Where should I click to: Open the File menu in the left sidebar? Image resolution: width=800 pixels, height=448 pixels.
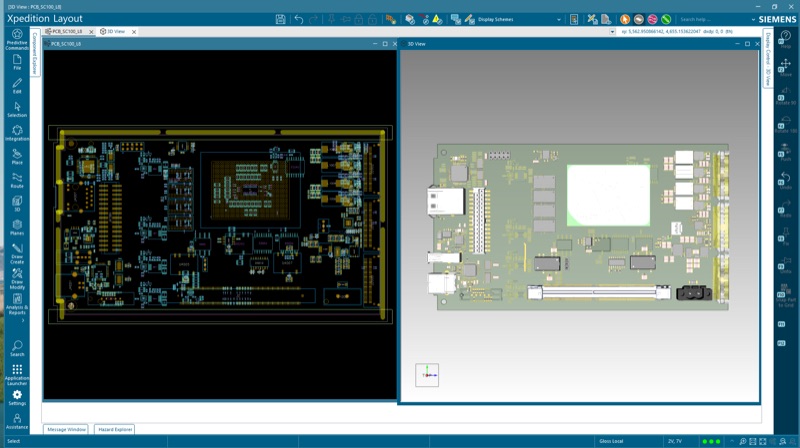pyautogui.click(x=17, y=62)
